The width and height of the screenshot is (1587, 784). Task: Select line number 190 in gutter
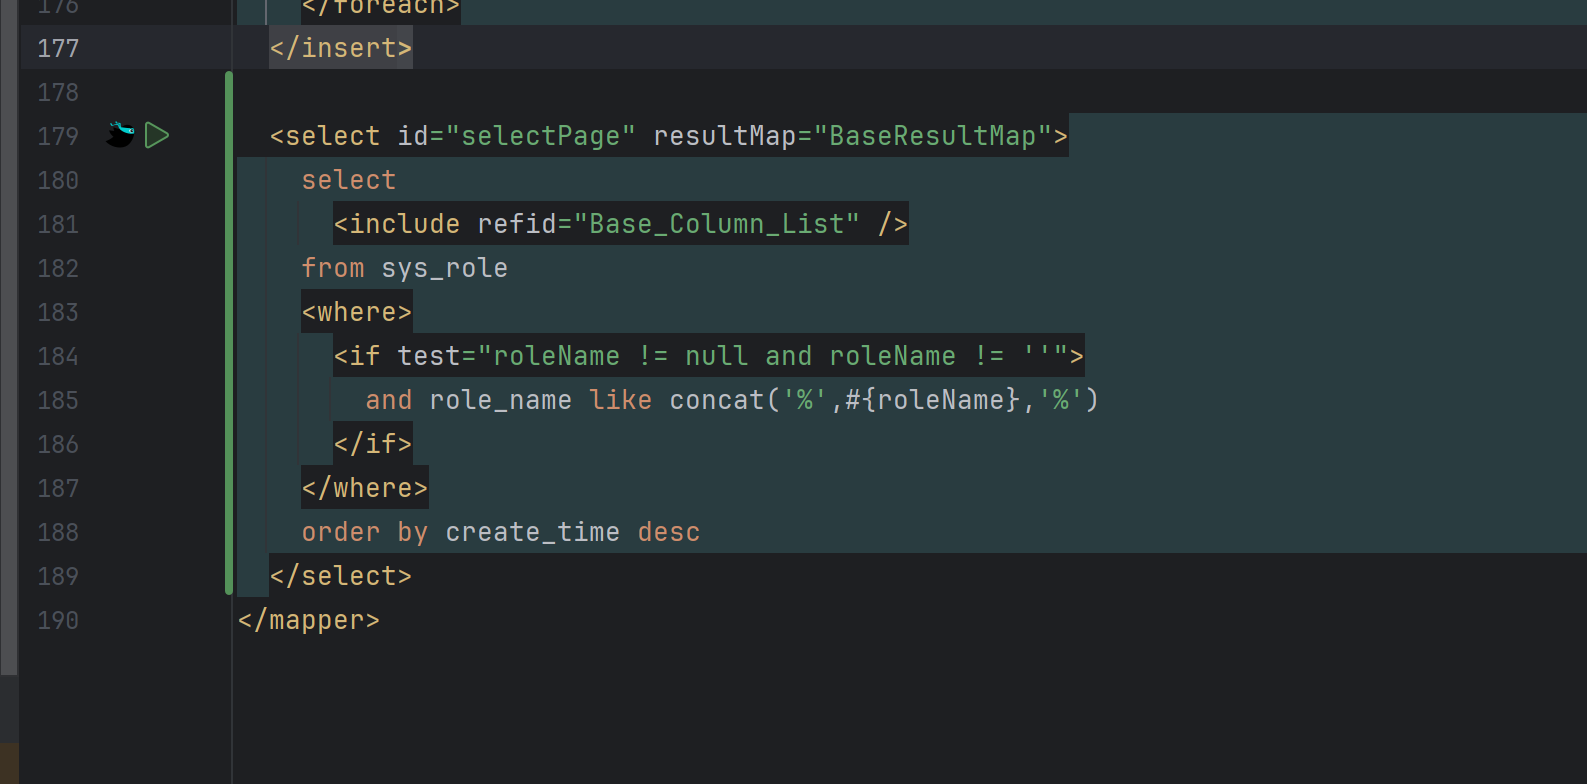click(x=58, y=620)
